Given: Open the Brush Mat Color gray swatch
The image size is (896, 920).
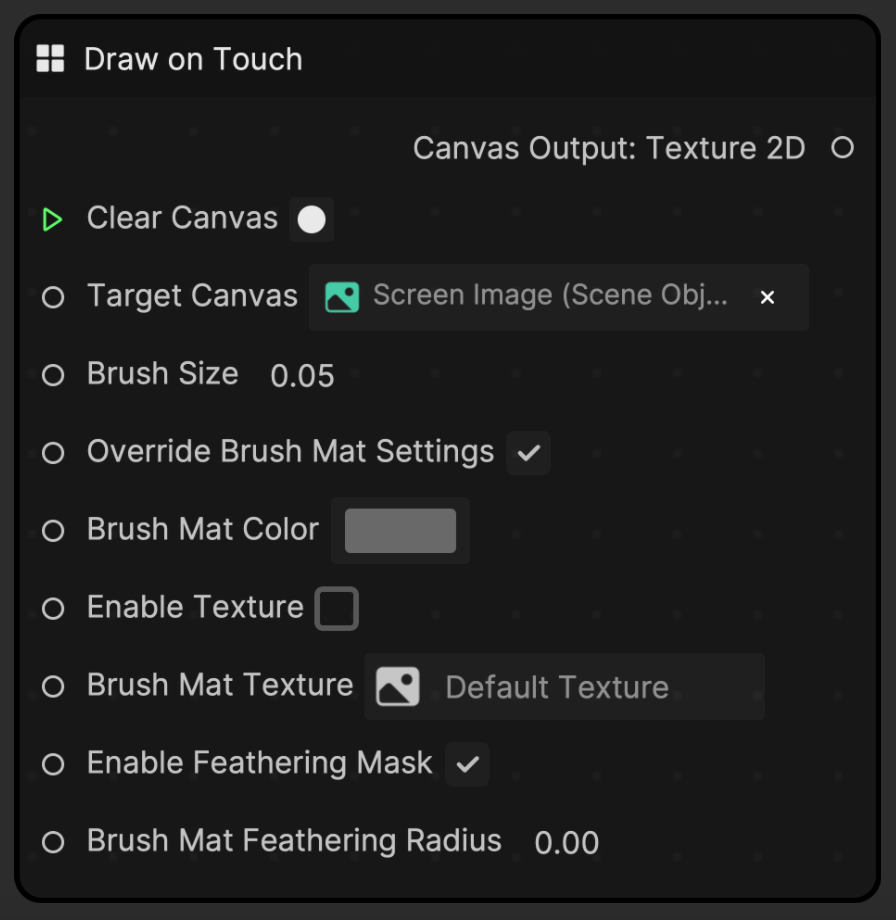Looking at the screenshot, I should point(400,530).
